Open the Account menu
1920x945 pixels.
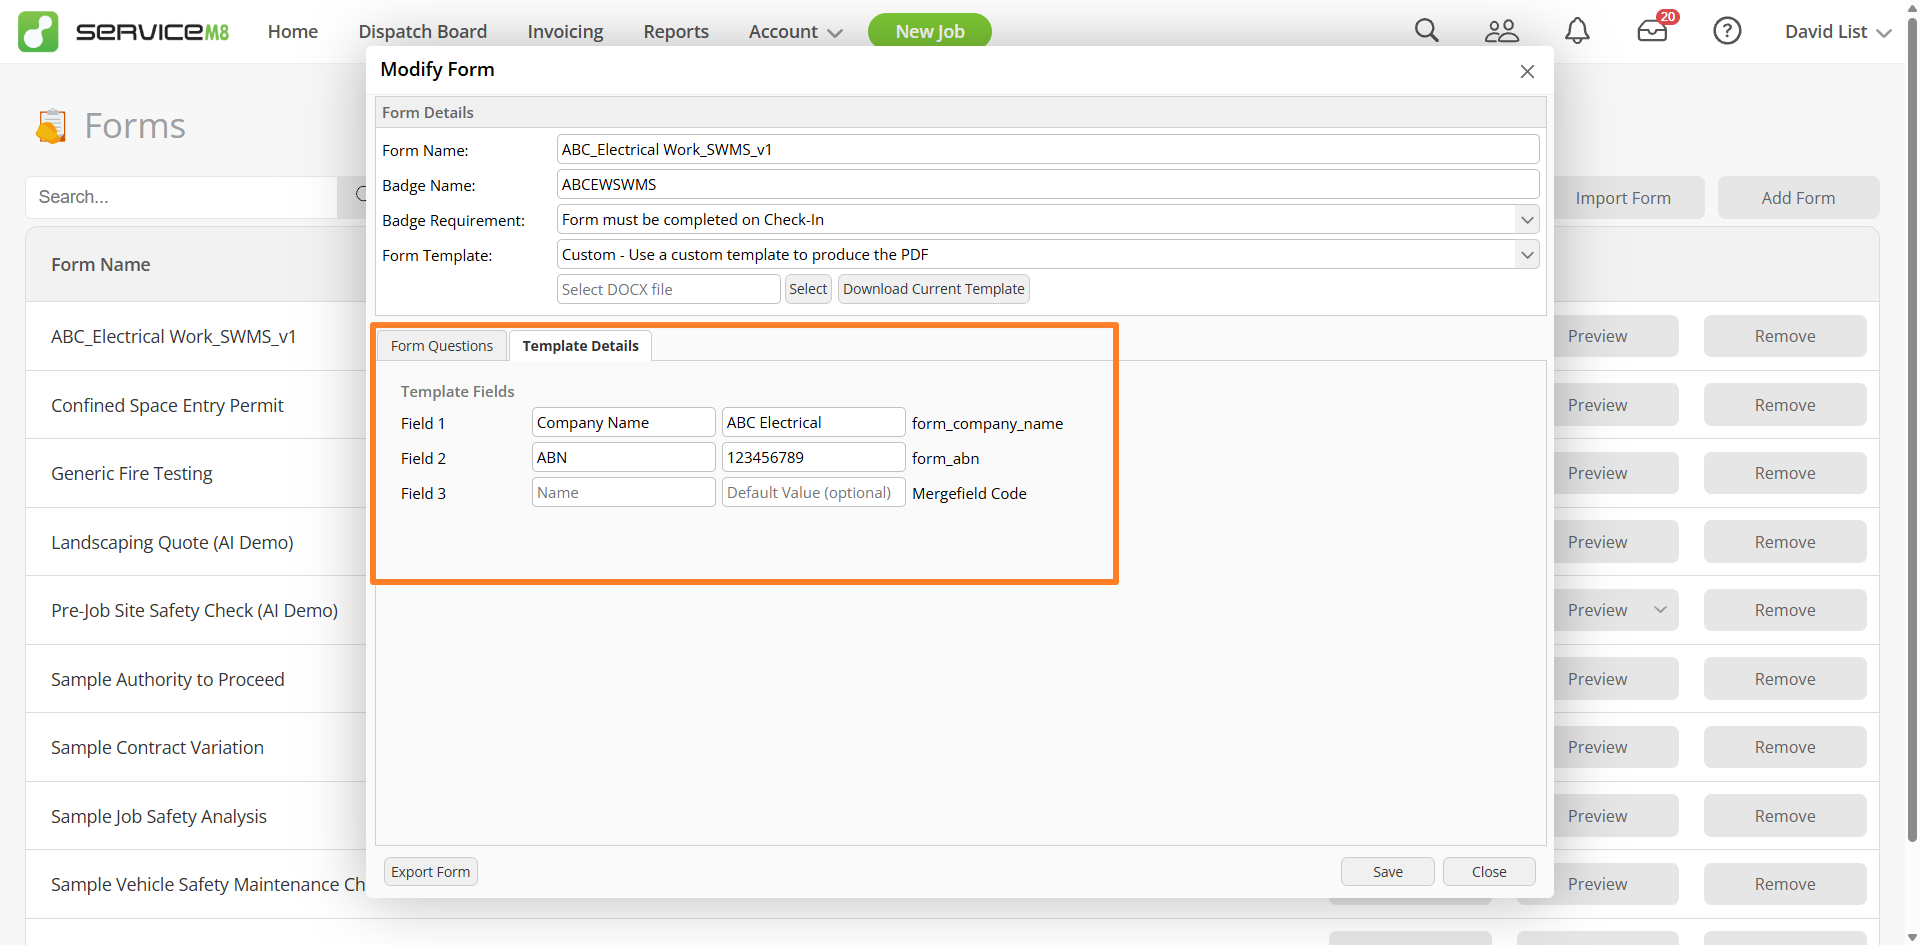(x=795, y=31)
